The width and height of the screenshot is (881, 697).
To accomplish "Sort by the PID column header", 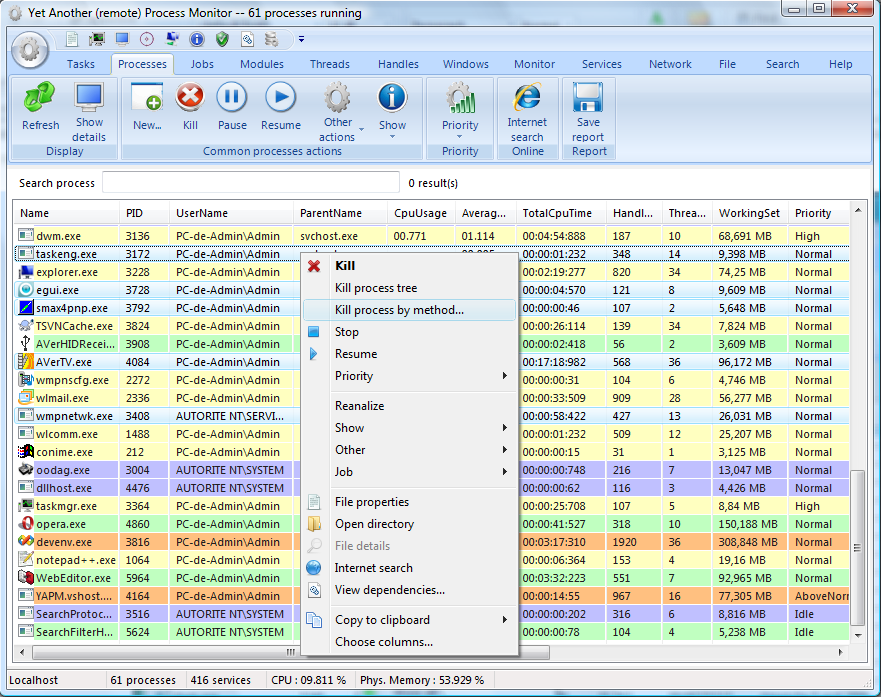I will [x=135, y=213].
